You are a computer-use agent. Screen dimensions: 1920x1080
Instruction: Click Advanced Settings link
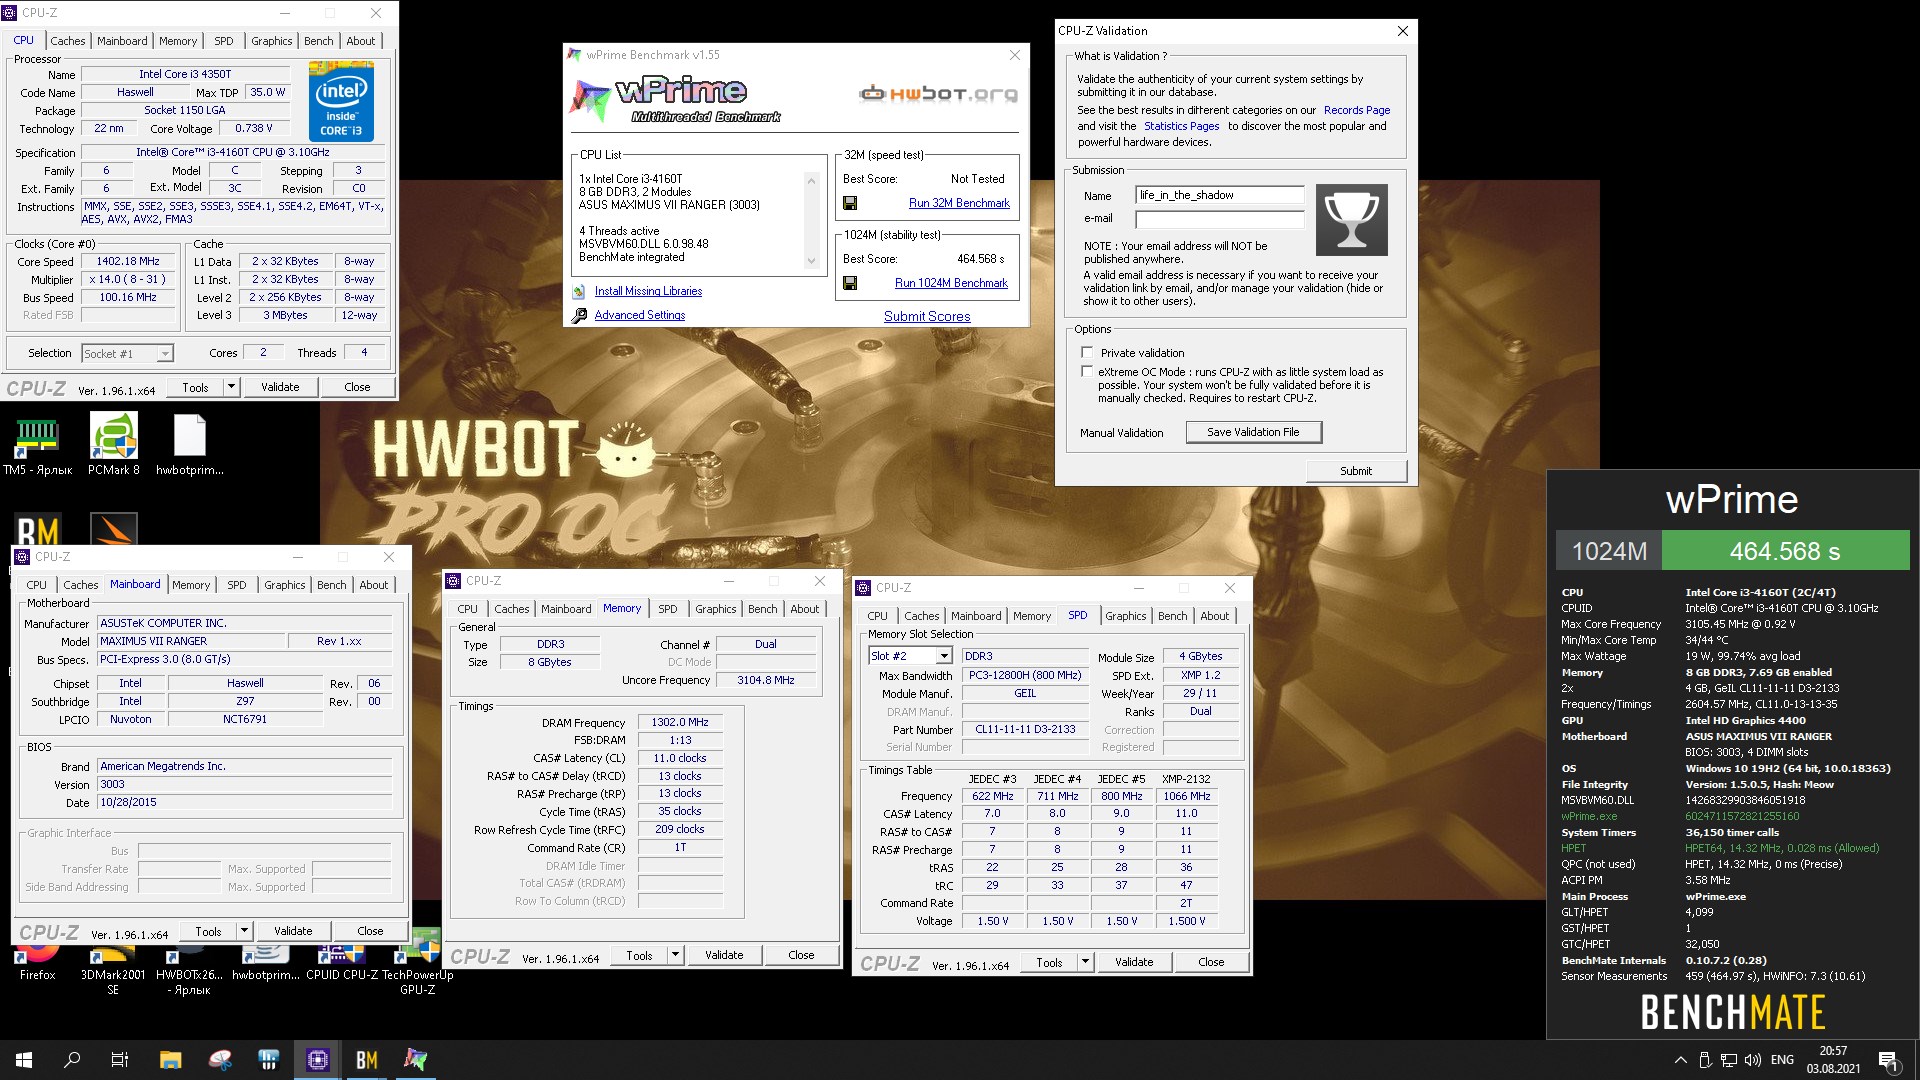640,315
